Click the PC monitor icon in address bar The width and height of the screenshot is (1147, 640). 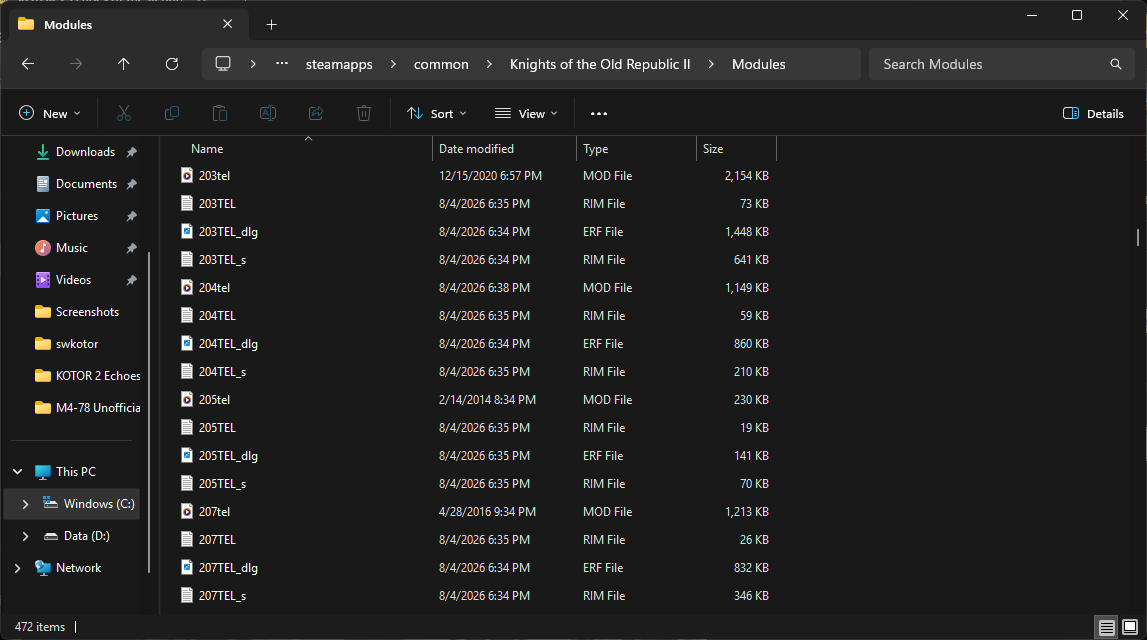tap(223, 64)
